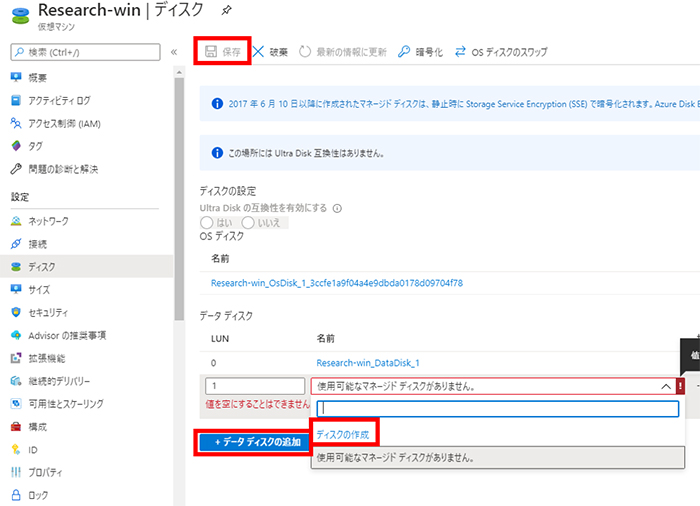Expand the managed disk name dropdown
The width and height of the screenshot is (700, 506).
click(x=666, y=386)
